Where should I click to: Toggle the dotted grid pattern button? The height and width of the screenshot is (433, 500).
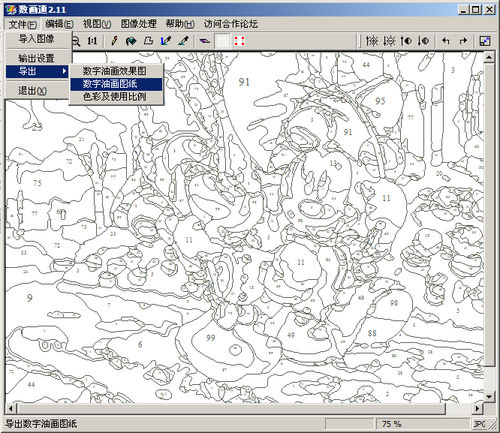click(222, 41)
